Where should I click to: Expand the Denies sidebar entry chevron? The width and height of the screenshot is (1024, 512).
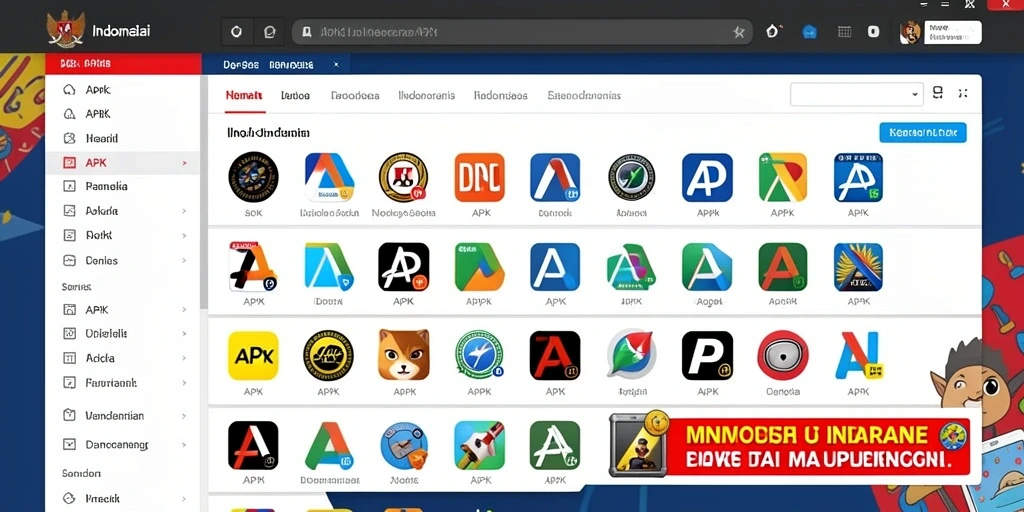click(184, 260)
